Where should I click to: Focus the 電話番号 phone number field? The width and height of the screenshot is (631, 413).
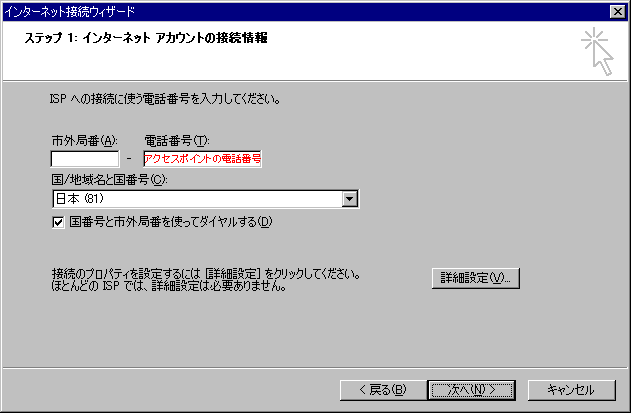coord(202,159)
